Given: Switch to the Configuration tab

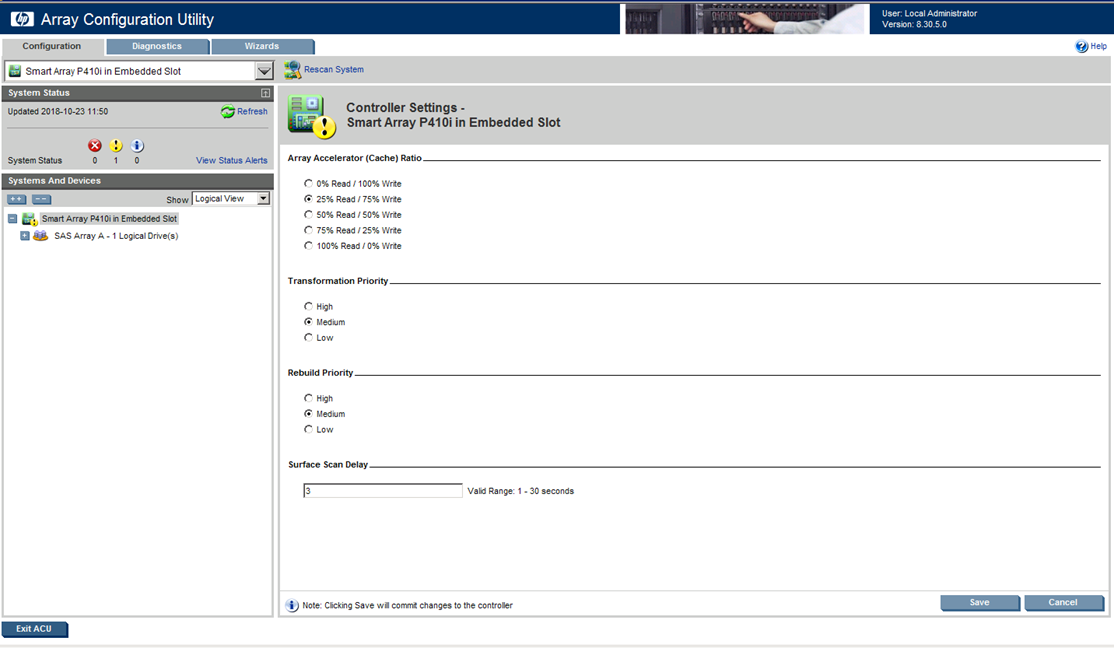Looking at the screenshot, I should coord(52,46).
